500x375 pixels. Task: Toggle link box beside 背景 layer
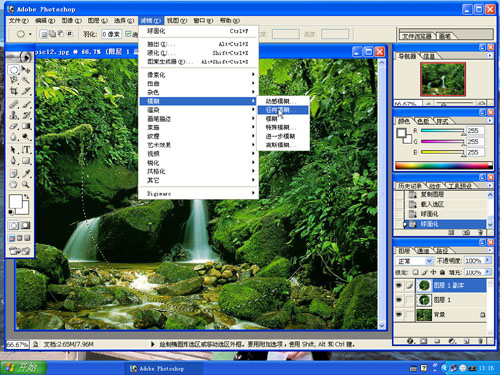pos(409,315)
